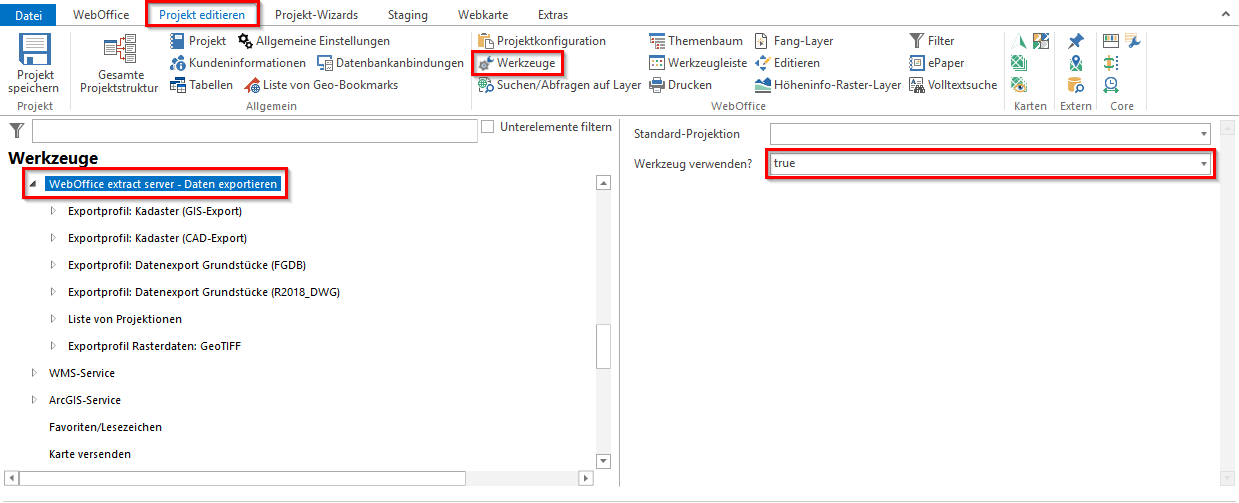Open the Drucken settings
1239x503 pixels.
(680, 85)
